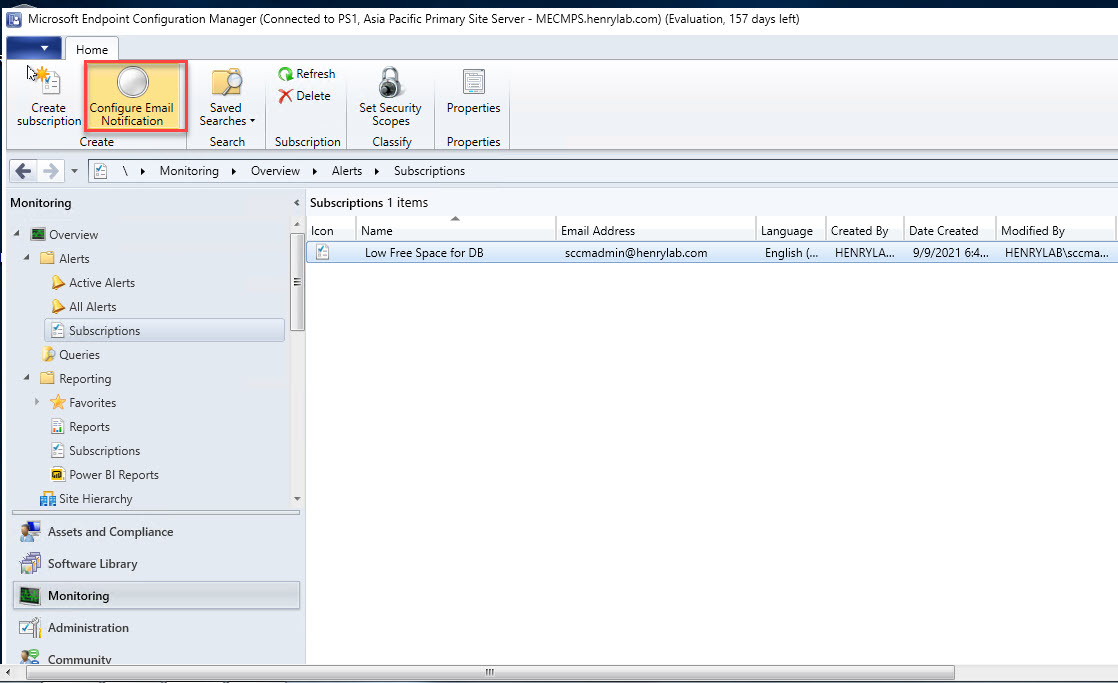Image resolution: width=1118 pixels, height=683 pixels.
Task: Expand the Favorites tree node
Action: pyautogui.click(x=38, y=403)
